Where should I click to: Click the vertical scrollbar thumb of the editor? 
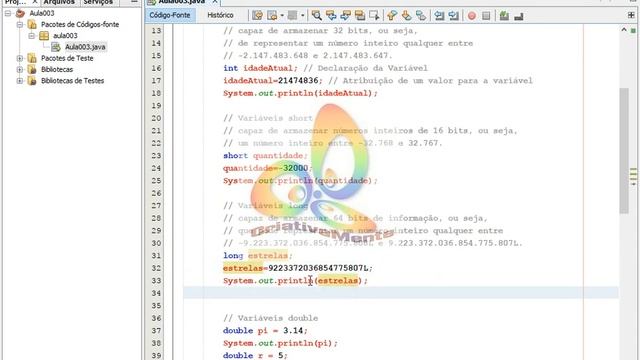pos(624,150)
